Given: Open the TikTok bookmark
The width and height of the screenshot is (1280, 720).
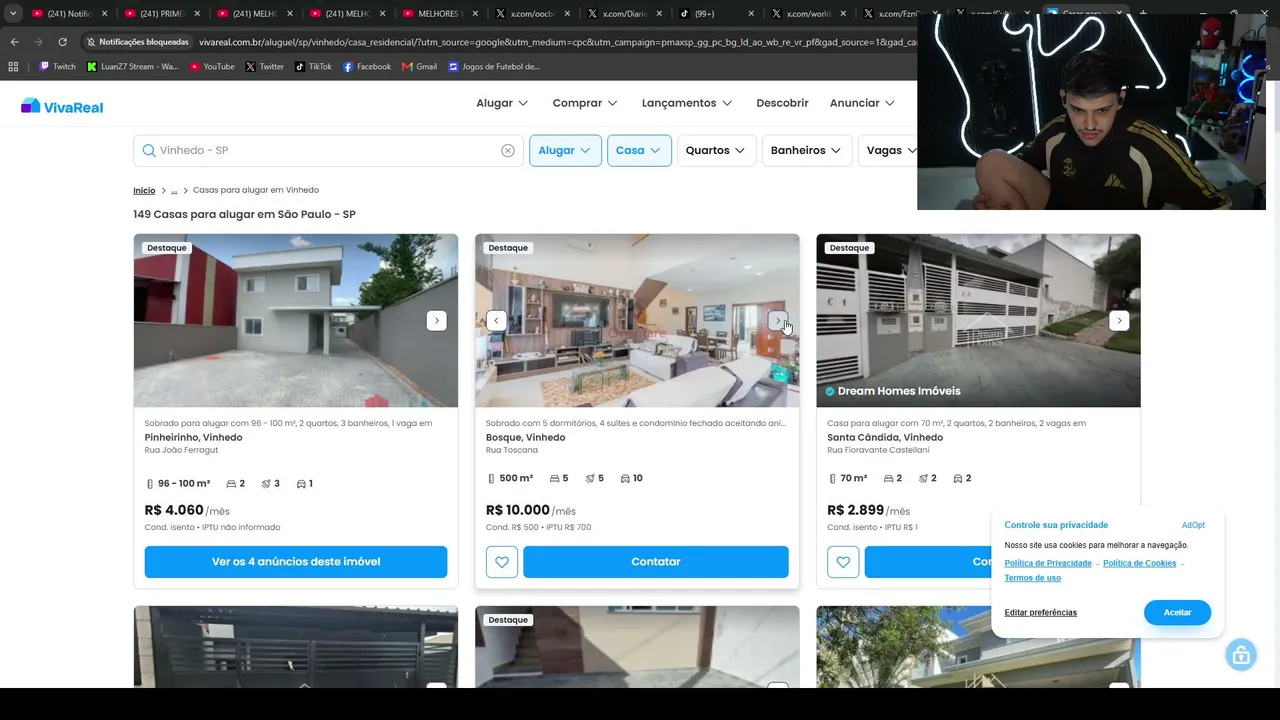Looking at the screenshot, I should 313,67.
